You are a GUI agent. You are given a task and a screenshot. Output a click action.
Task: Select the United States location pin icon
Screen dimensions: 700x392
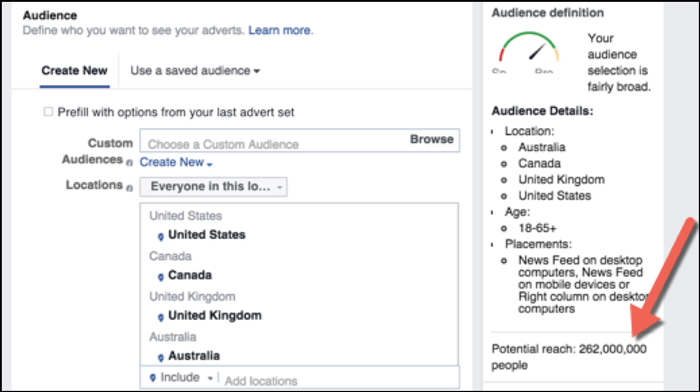pos(161,236)
